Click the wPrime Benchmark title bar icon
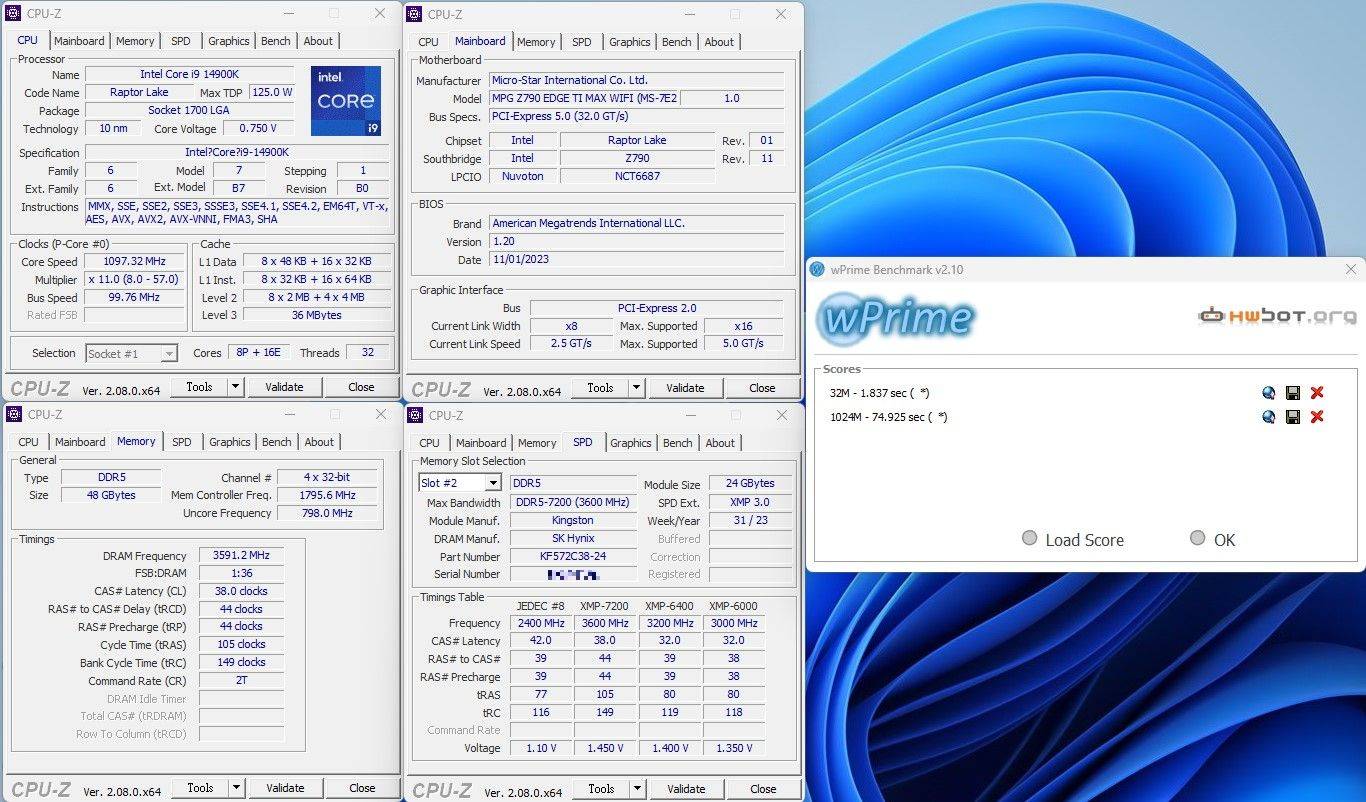The height and width of the screenshot is (802, 1366). pyautogui.click(x=818, y=269)
